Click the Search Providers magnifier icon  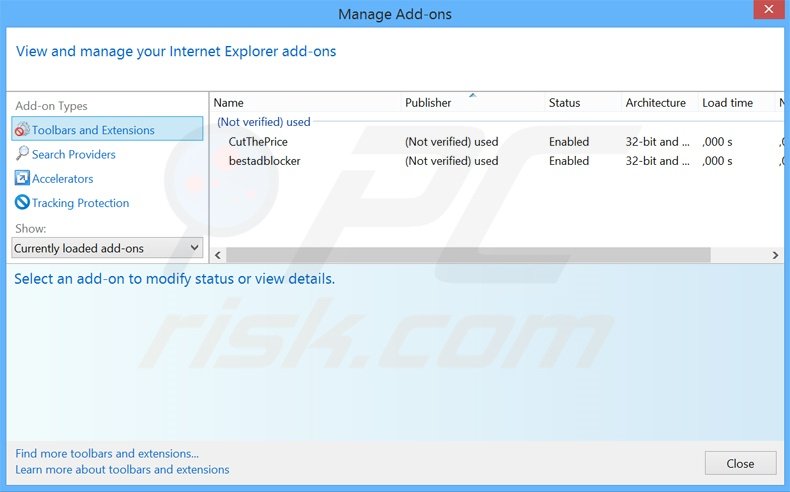[x=22, y=154]
